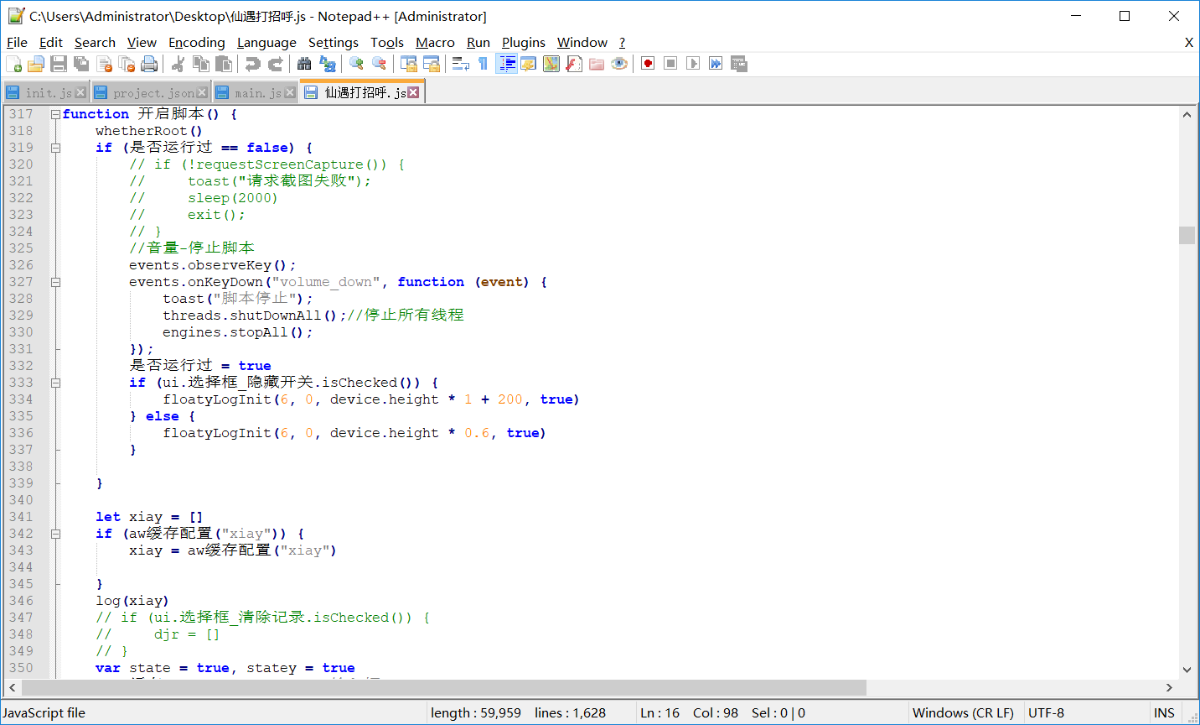Click the Copy toolbar icon

coord(201,64)
